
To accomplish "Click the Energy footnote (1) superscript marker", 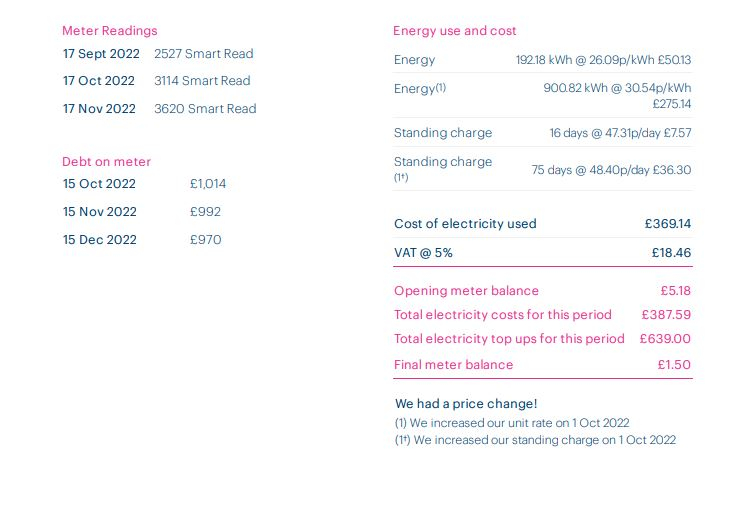I will (441, 87).
